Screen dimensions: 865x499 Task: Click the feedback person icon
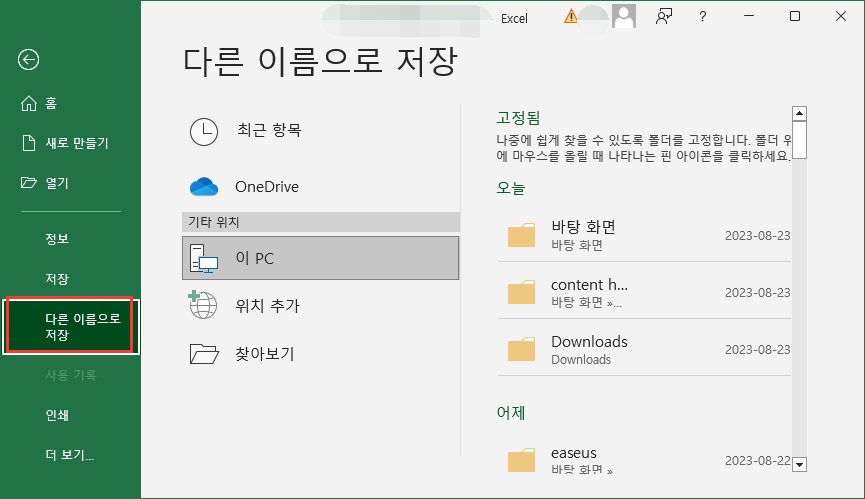(x=664, y=17)
